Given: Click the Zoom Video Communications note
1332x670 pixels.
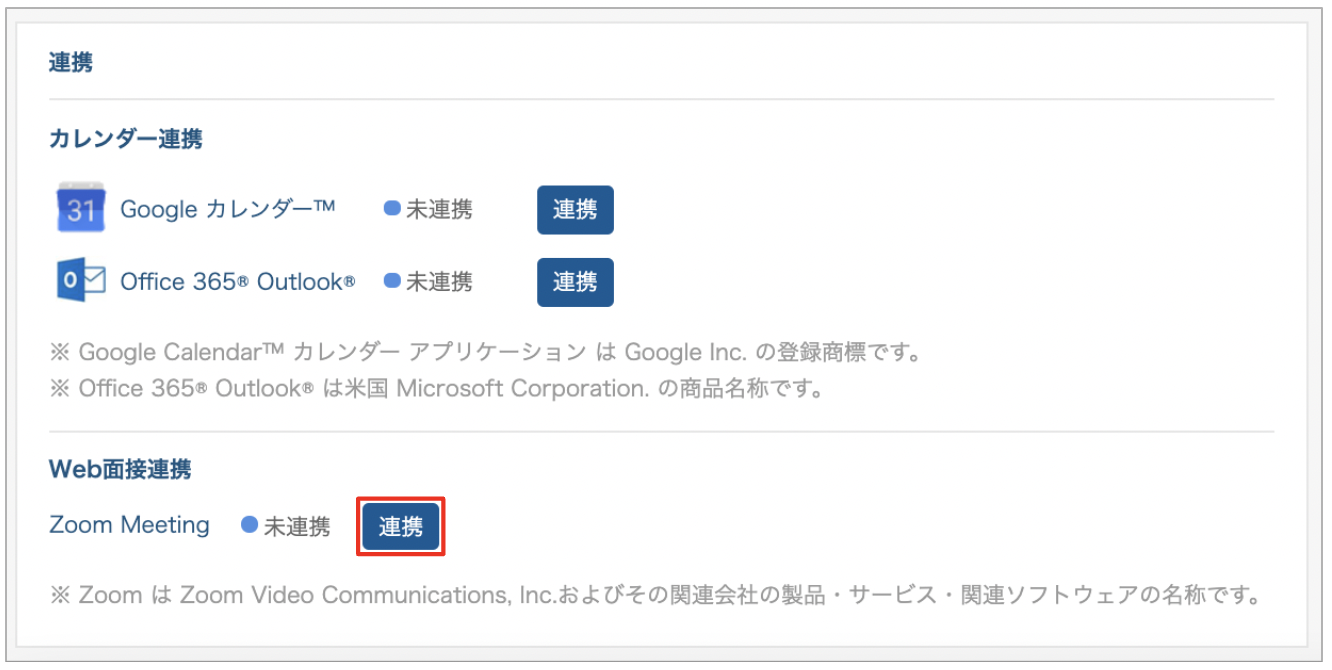Looking at the screenshot, I should point(654,596).
